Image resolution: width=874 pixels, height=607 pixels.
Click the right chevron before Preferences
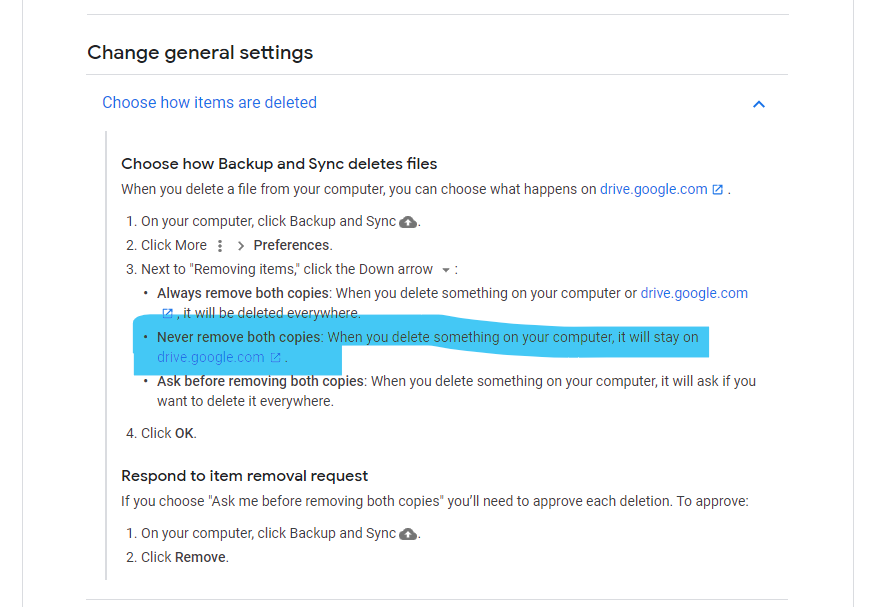click(x=241, y=246)
